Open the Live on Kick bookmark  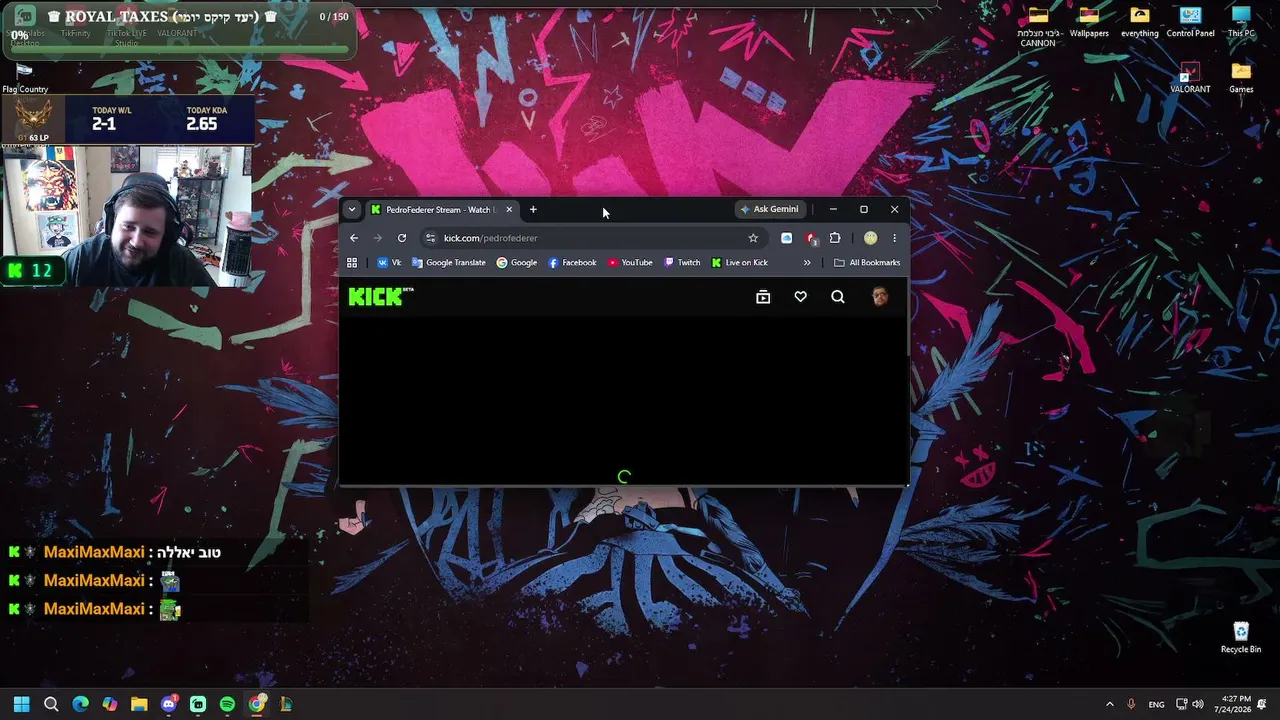point(740,263)
